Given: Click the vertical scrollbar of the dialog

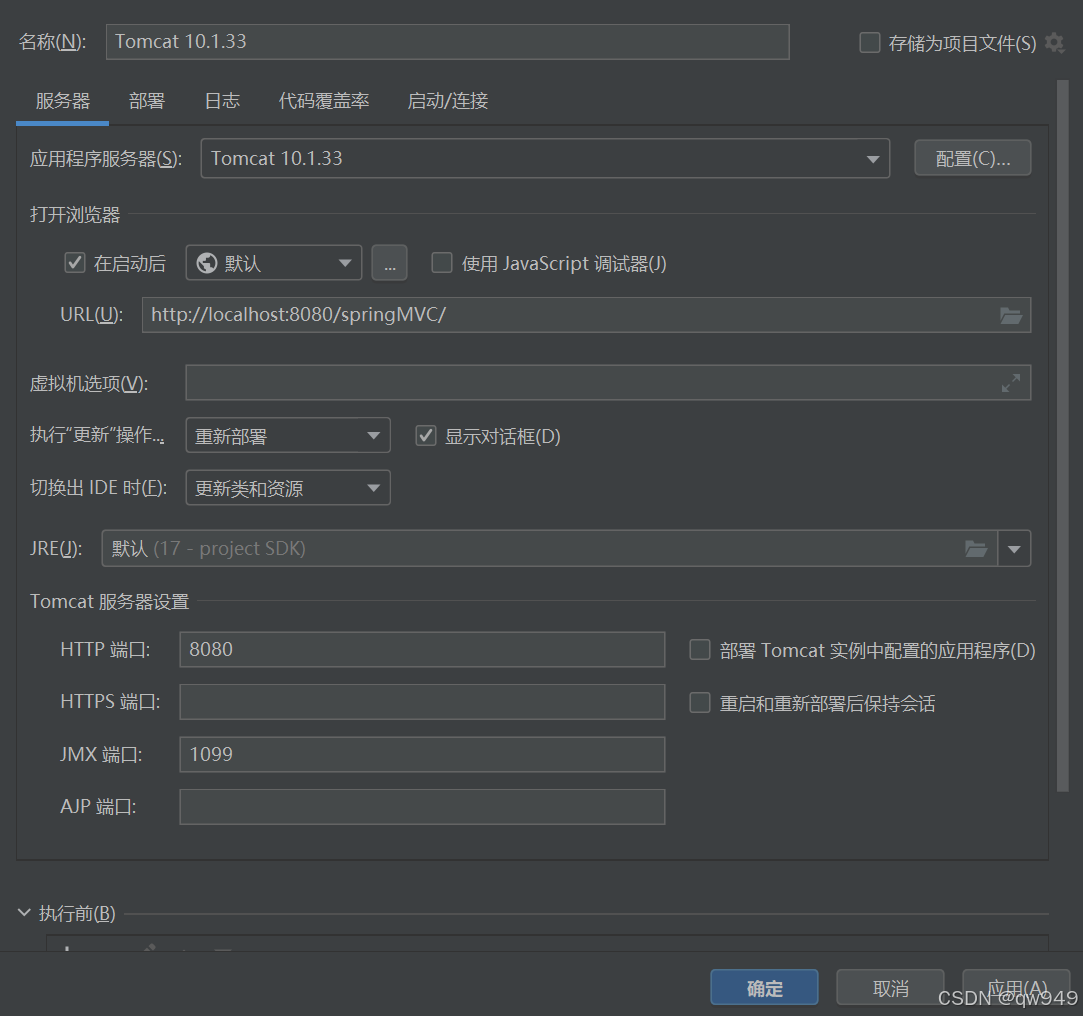Looking at the screenshot, I should pos(1062,435).
